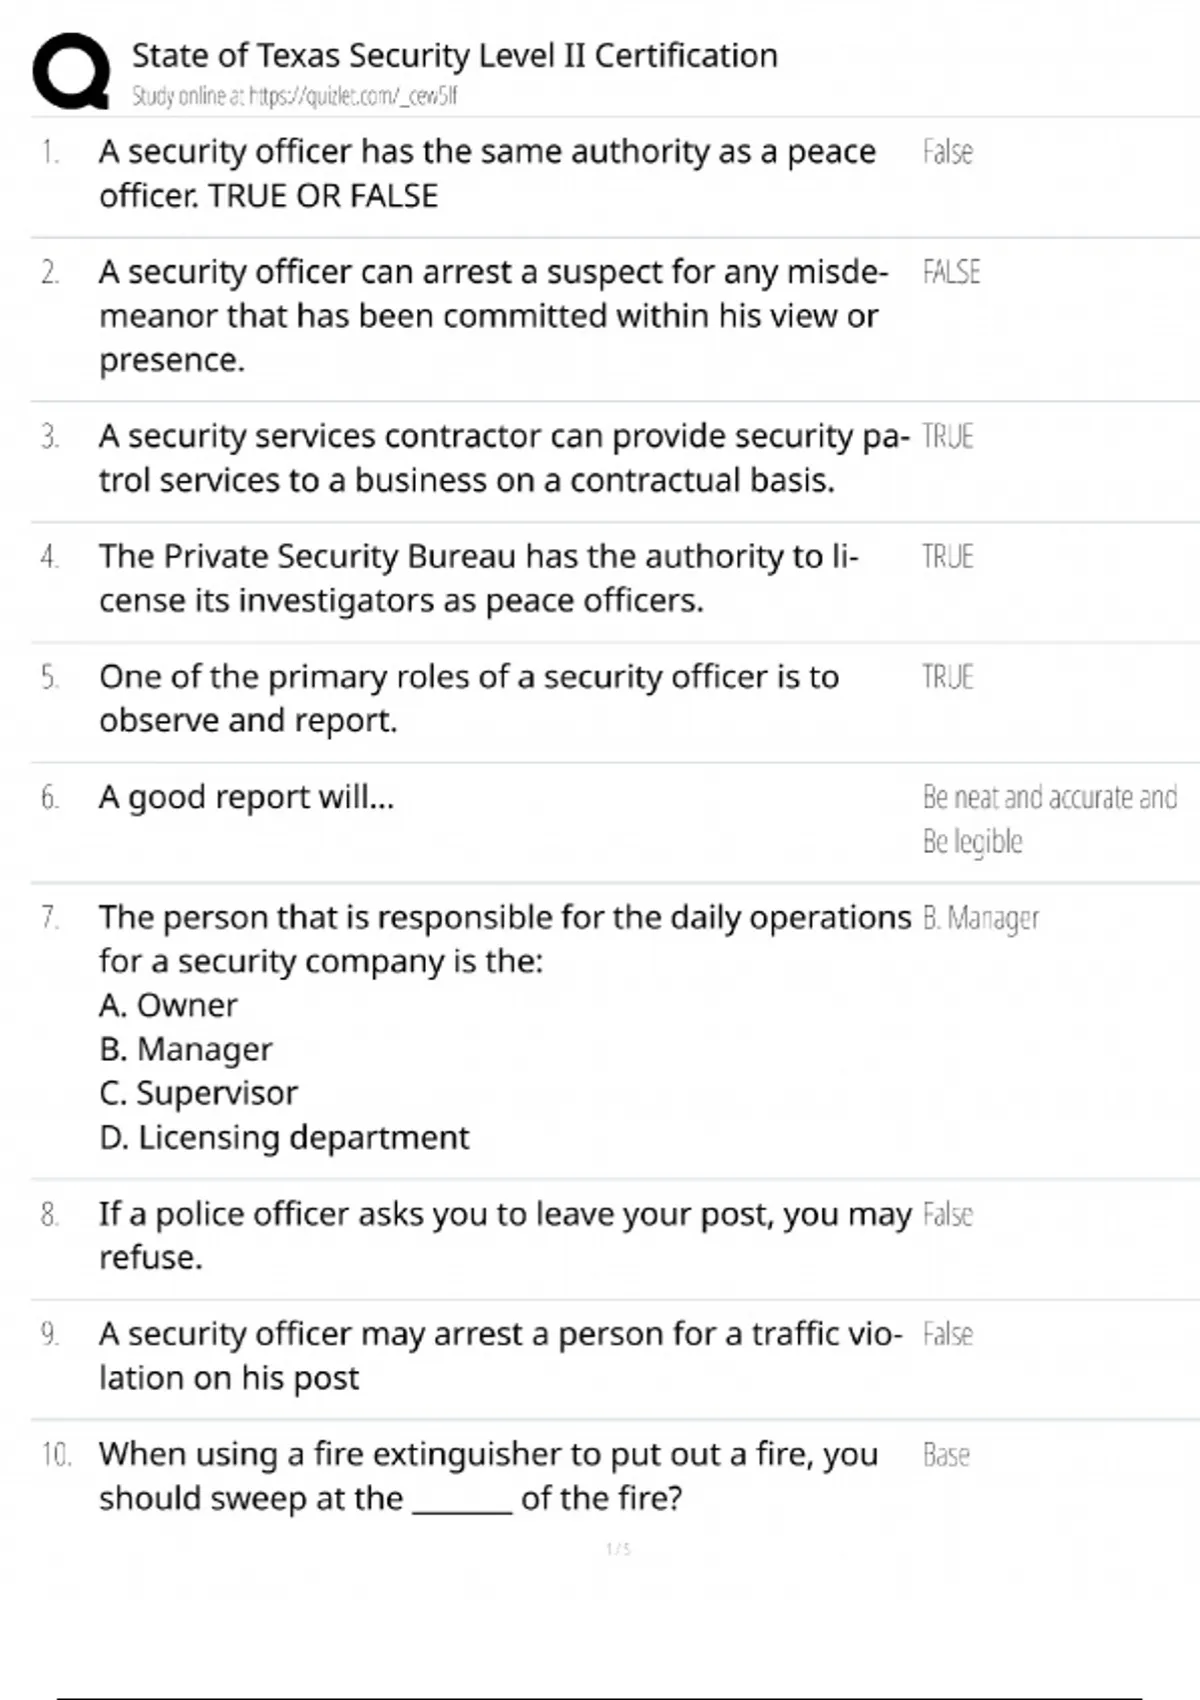Click question 6 'A good report will...'
The height and width of the screenshot is (1700, 1200).
coord(246,797)
